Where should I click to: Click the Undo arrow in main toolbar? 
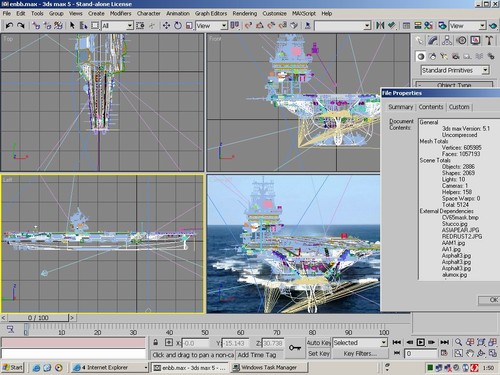click(9, 25)
